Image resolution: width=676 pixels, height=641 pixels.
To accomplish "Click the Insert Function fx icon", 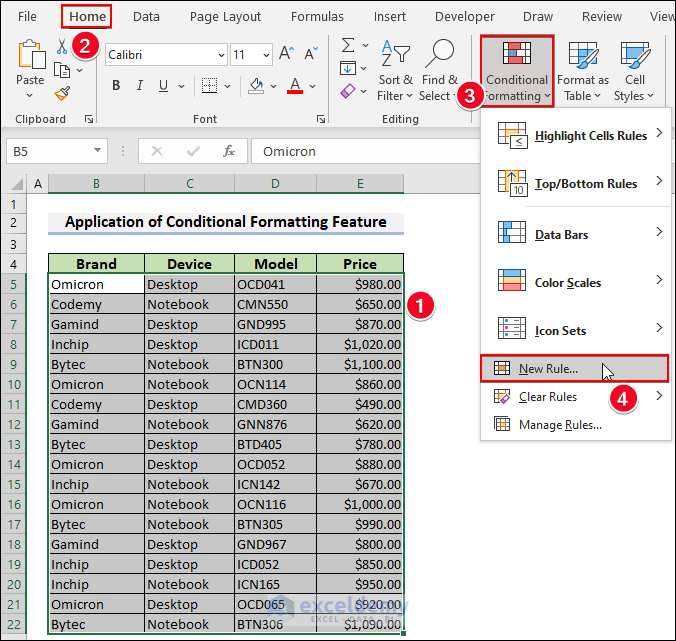I will pyautogui.click(x=229, y=151).
